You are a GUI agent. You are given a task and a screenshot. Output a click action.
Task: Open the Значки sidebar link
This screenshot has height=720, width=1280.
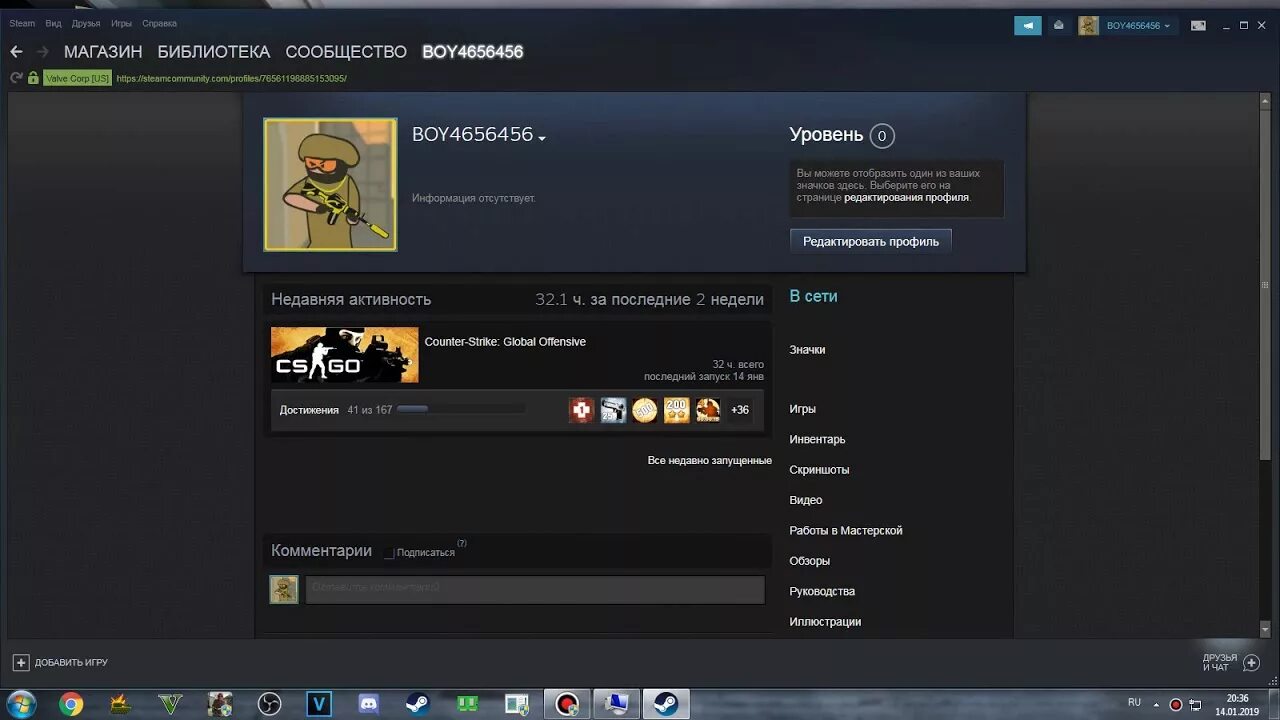click(807, 350)
